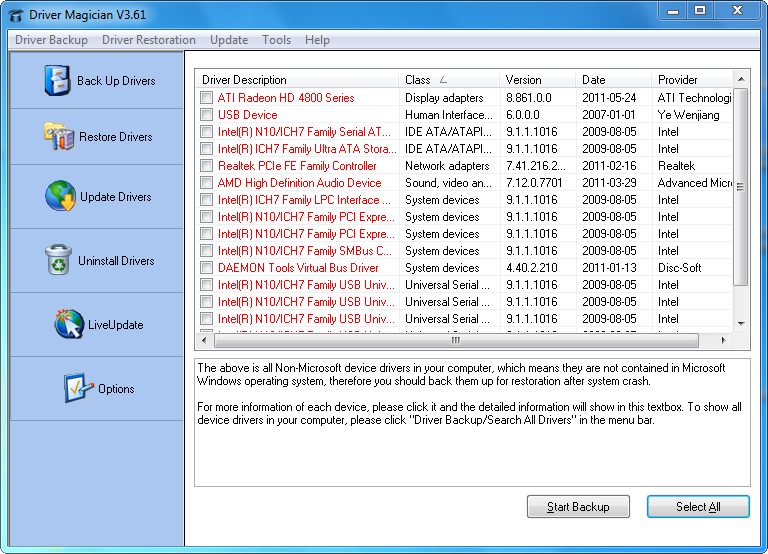Check the AMD High Definition Audio Device box
Viewport: 768px width, 554px height.
207,183
